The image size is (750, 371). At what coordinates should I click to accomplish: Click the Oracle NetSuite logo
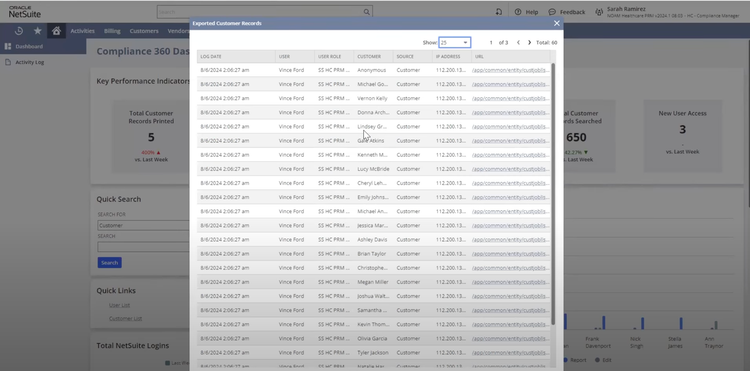click(25, 12)
